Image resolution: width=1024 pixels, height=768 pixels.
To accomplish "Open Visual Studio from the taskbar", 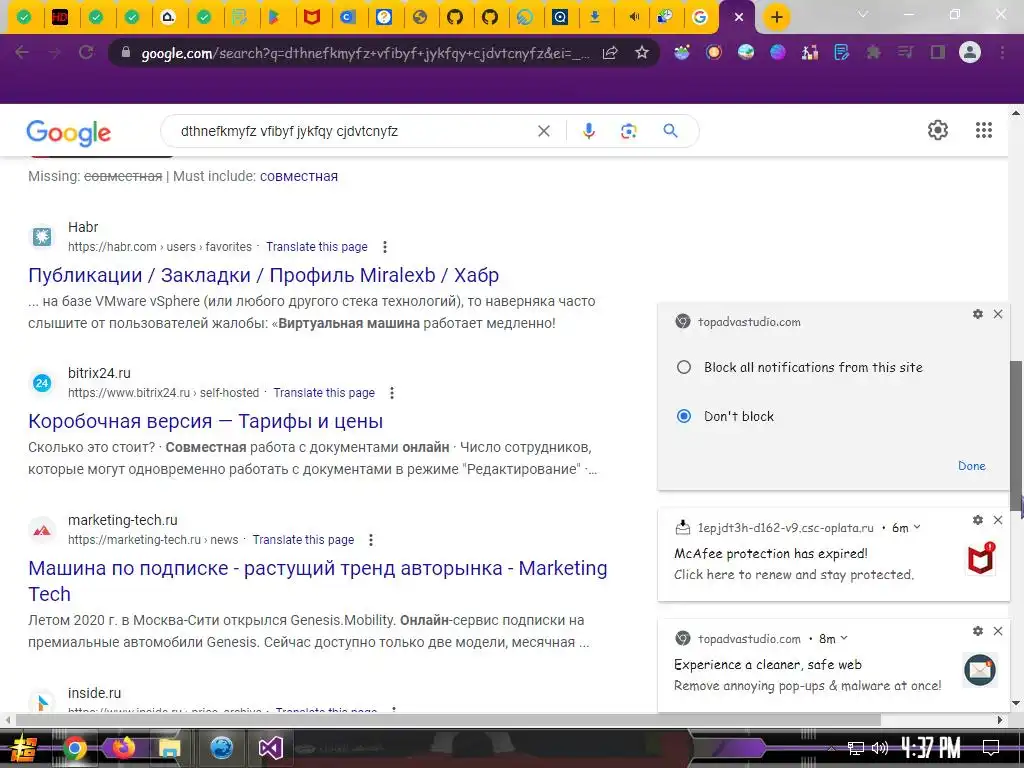I will tap(270, 748).
